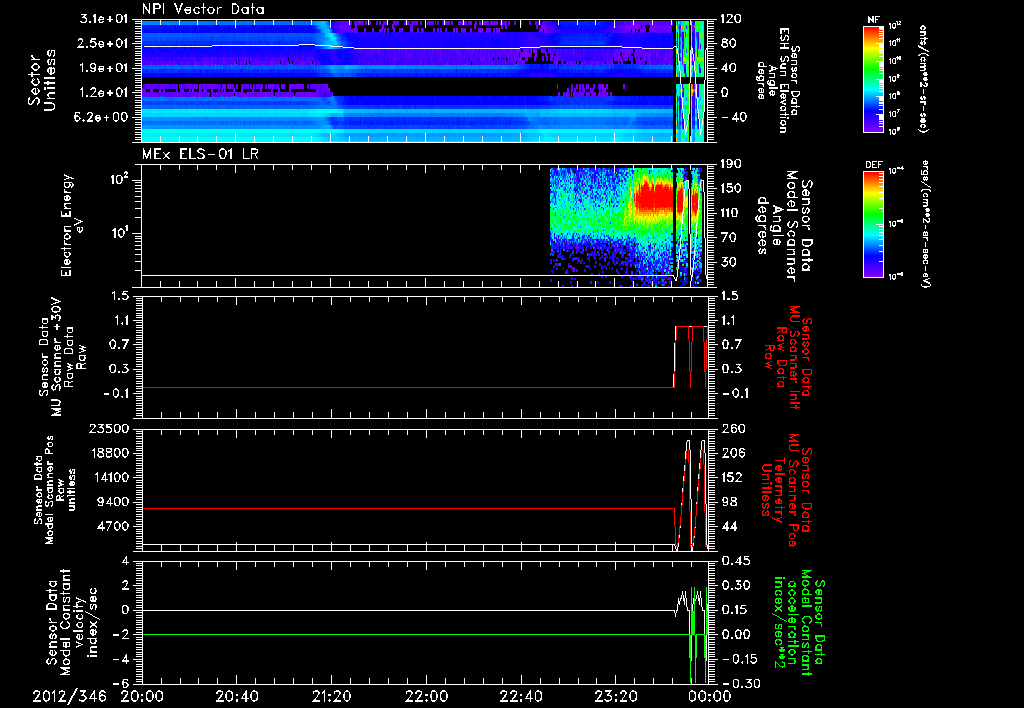Click the 'Electron Energy eV' axis label
The width and height of the screenshot is (1024, 708).
(73, 225)
